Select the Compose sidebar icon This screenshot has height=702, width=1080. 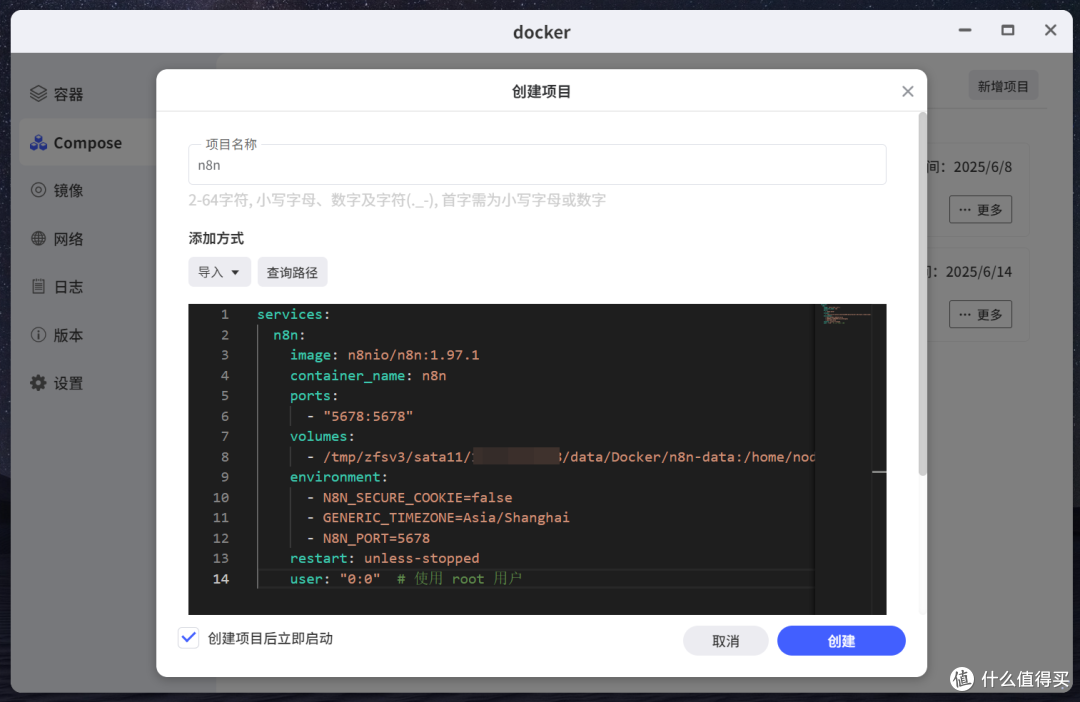[39, 143]
